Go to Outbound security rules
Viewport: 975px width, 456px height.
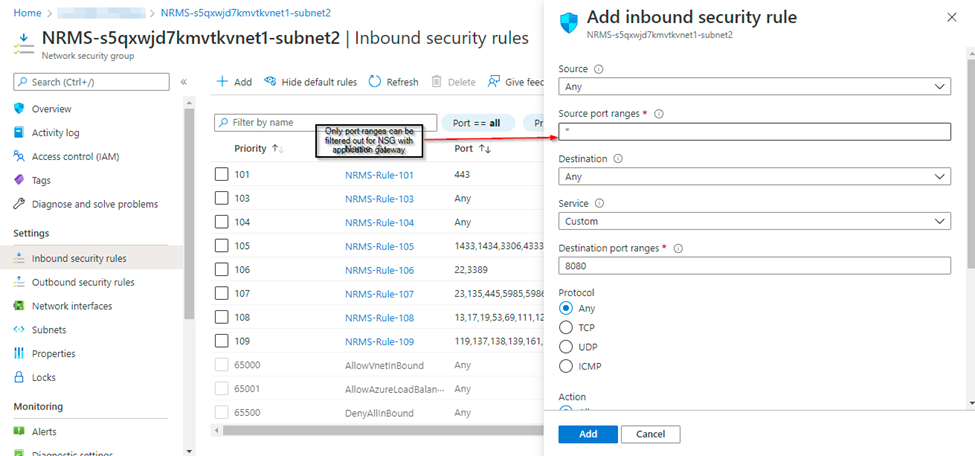[83, 283]
